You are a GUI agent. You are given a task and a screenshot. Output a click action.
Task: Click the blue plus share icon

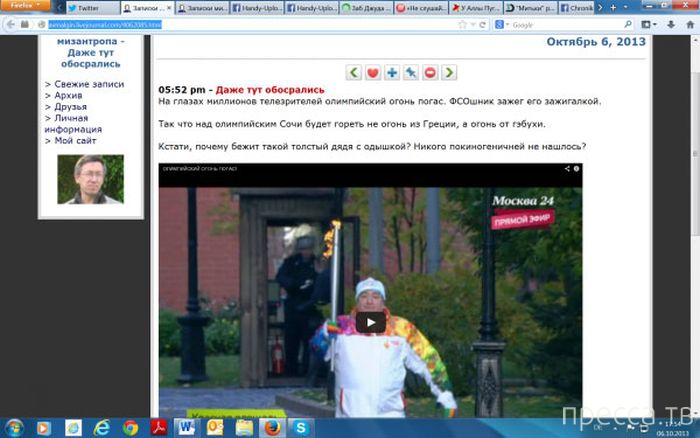pyautogui.click(x=392, y=72)
